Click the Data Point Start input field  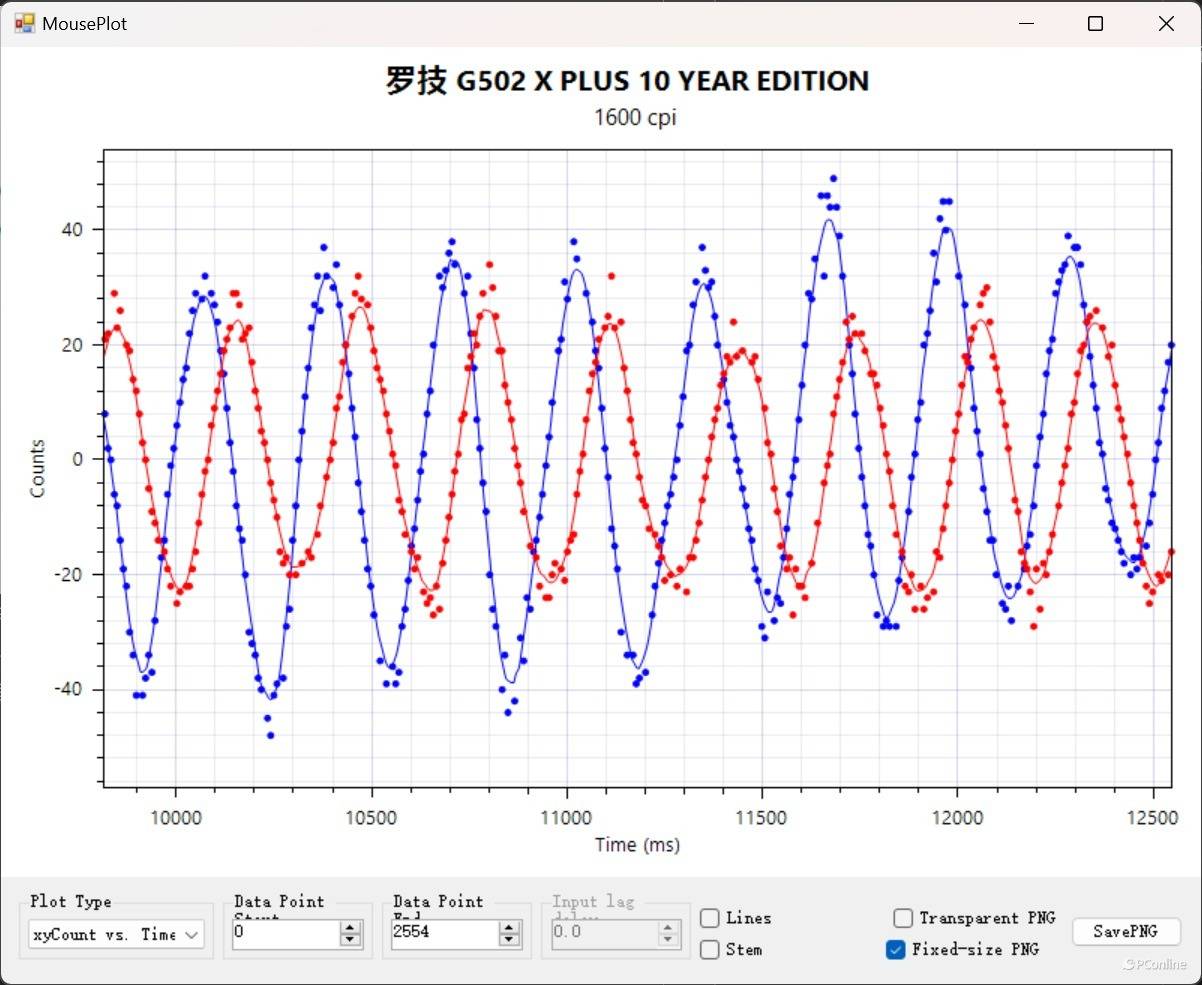(x=285, y=934)
